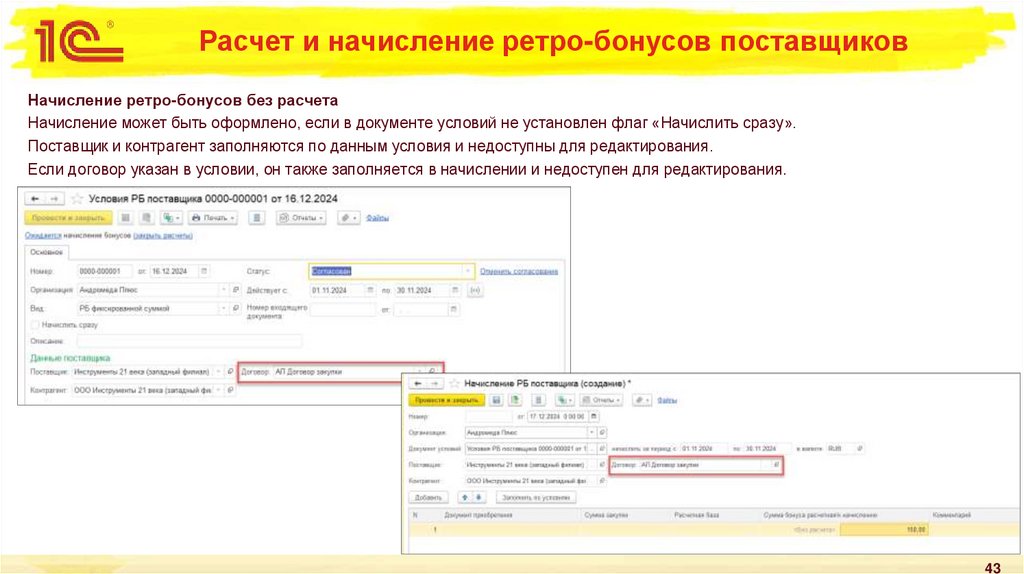1024x574 pixels.
Task: Click the Расчетная база column header
Action: click(696, 515)
